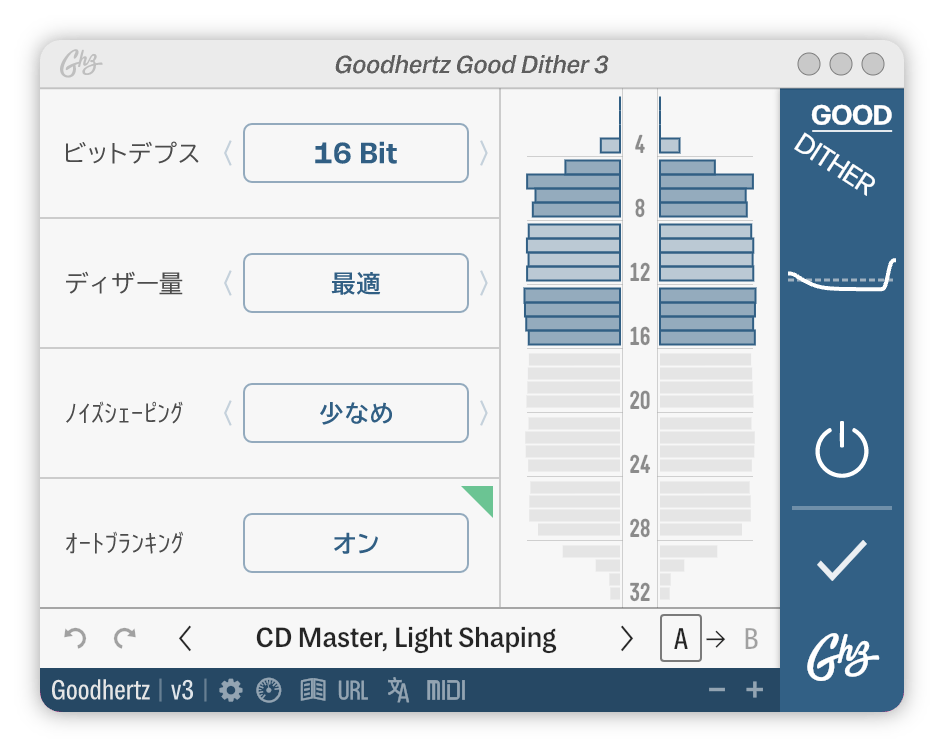Image resolution: width=944 pixels, height=752 pixels.
Task: Open MIDI settings
Action: (x=446, y=691)
